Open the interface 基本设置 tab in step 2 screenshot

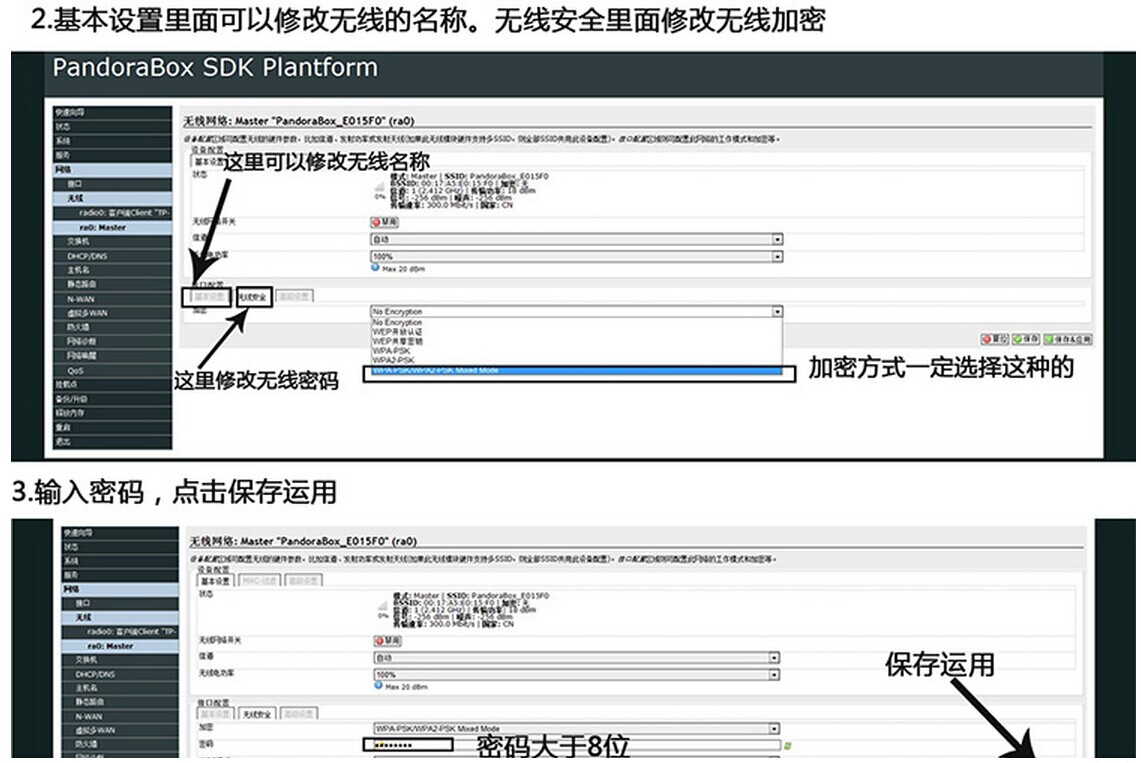pos(210,297)
